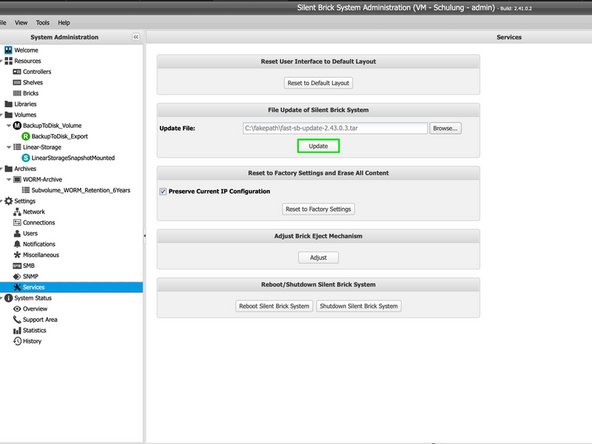The image size is (592, 444).
Task: Click the Libraries folder icon
Action: [x=8, y=104]
